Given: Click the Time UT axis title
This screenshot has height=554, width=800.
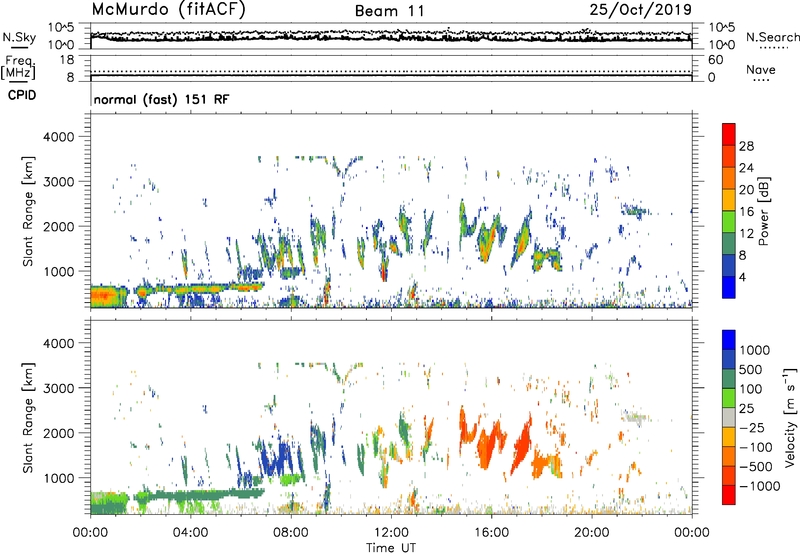Looking at the screenshot, I should (x=391, y=548).
